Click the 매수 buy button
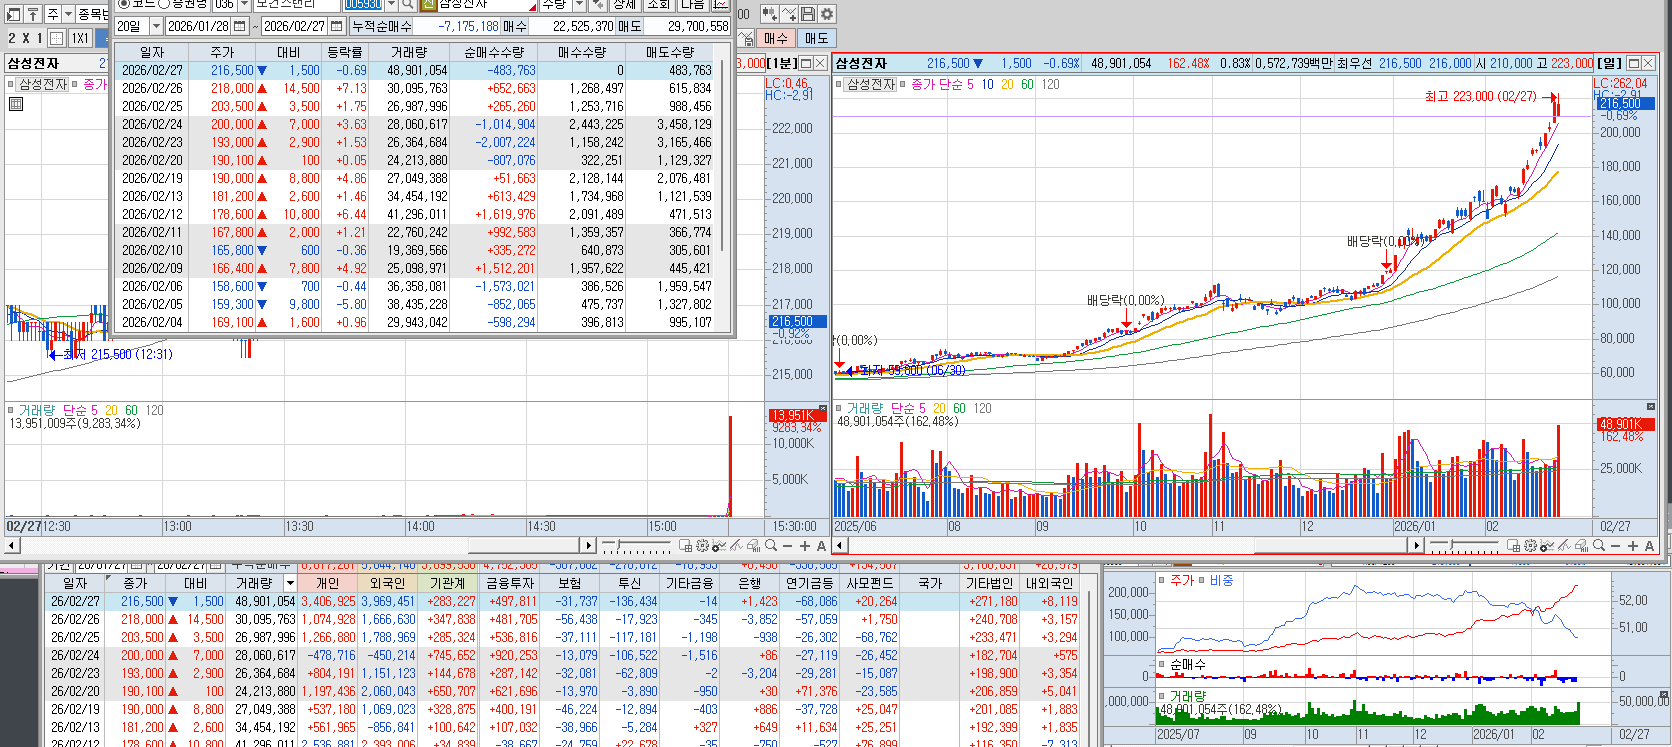 (x=776, y=38)
